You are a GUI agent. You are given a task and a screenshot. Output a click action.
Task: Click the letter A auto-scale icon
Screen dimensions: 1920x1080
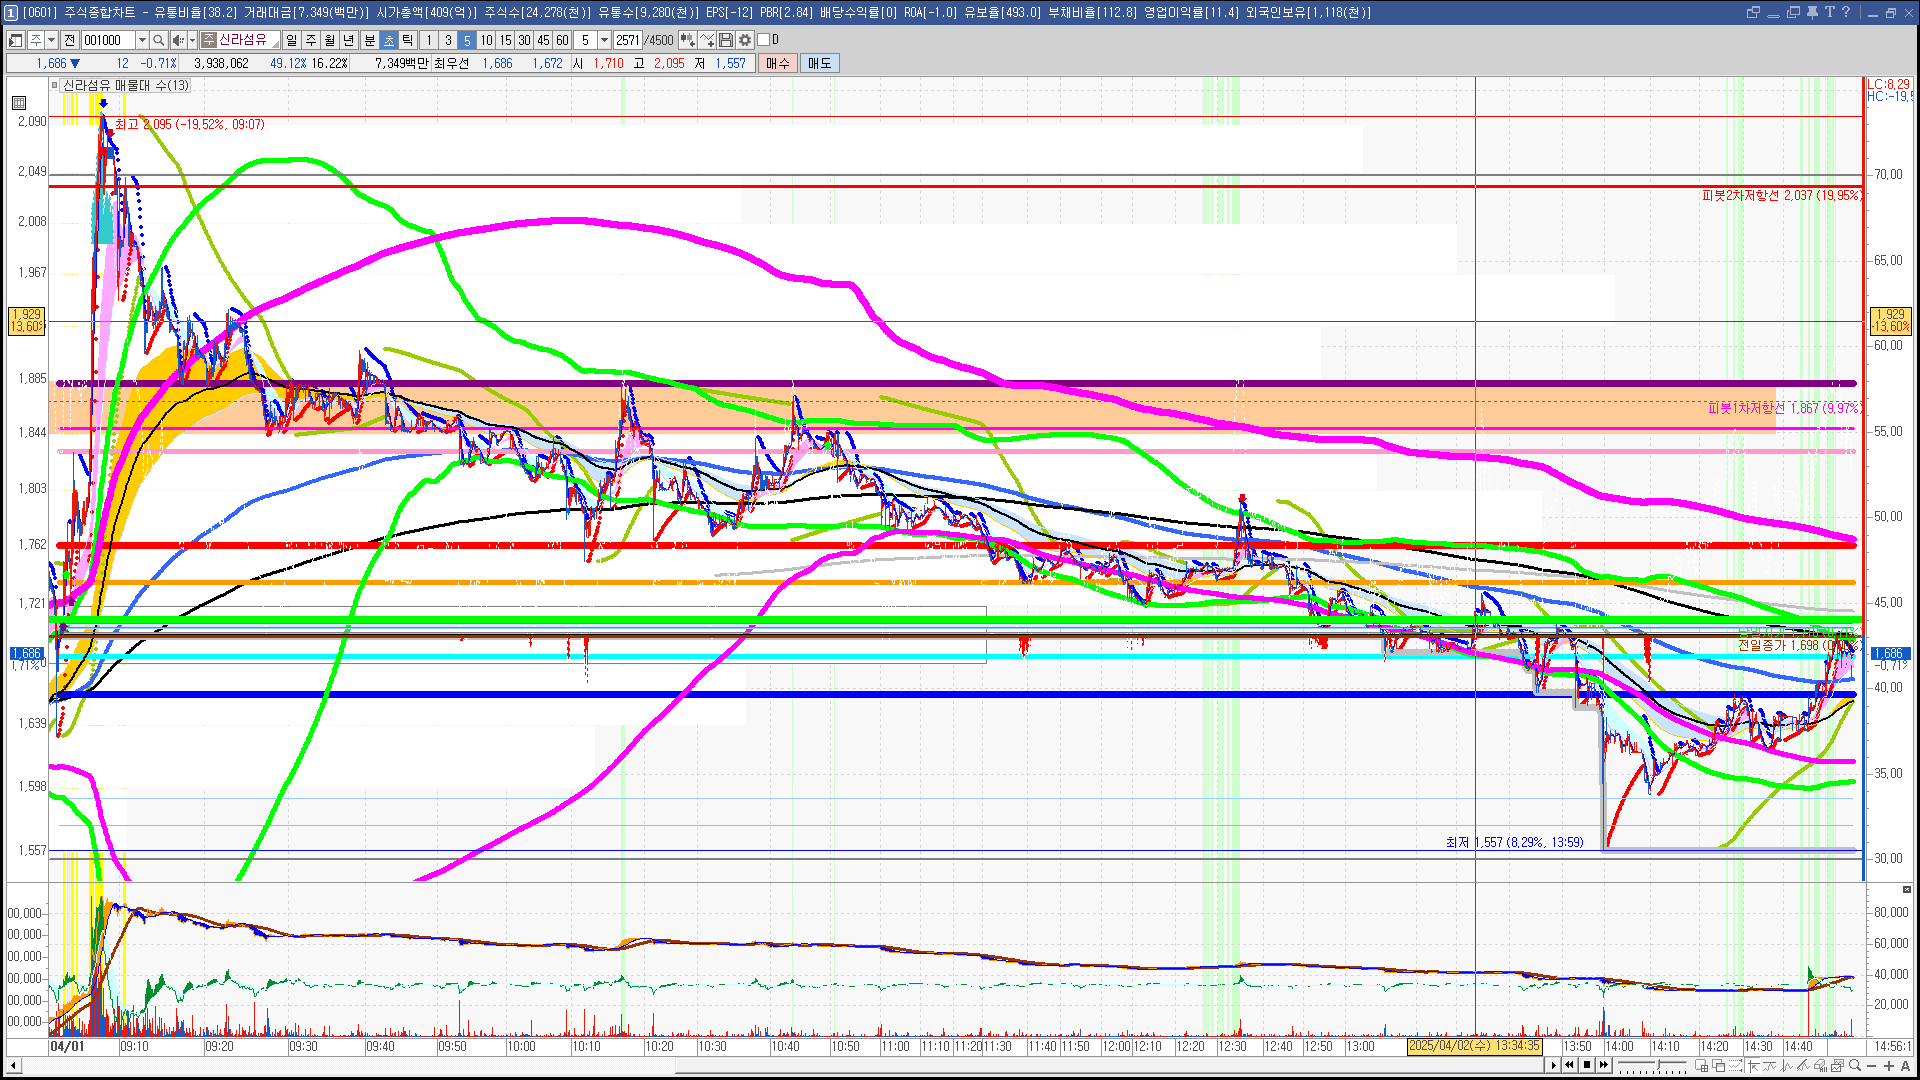1905,1066
